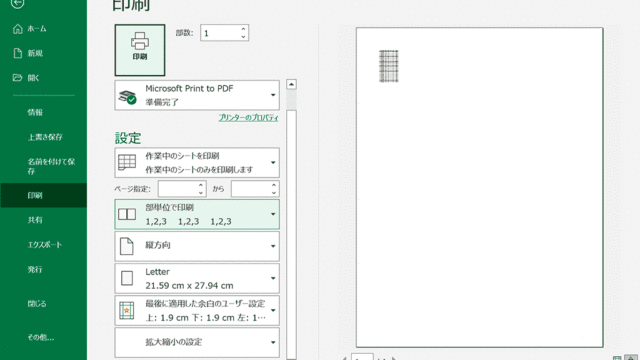Open the Letter paper size dropdown
The image size is (640, 360).
(197, 278)
